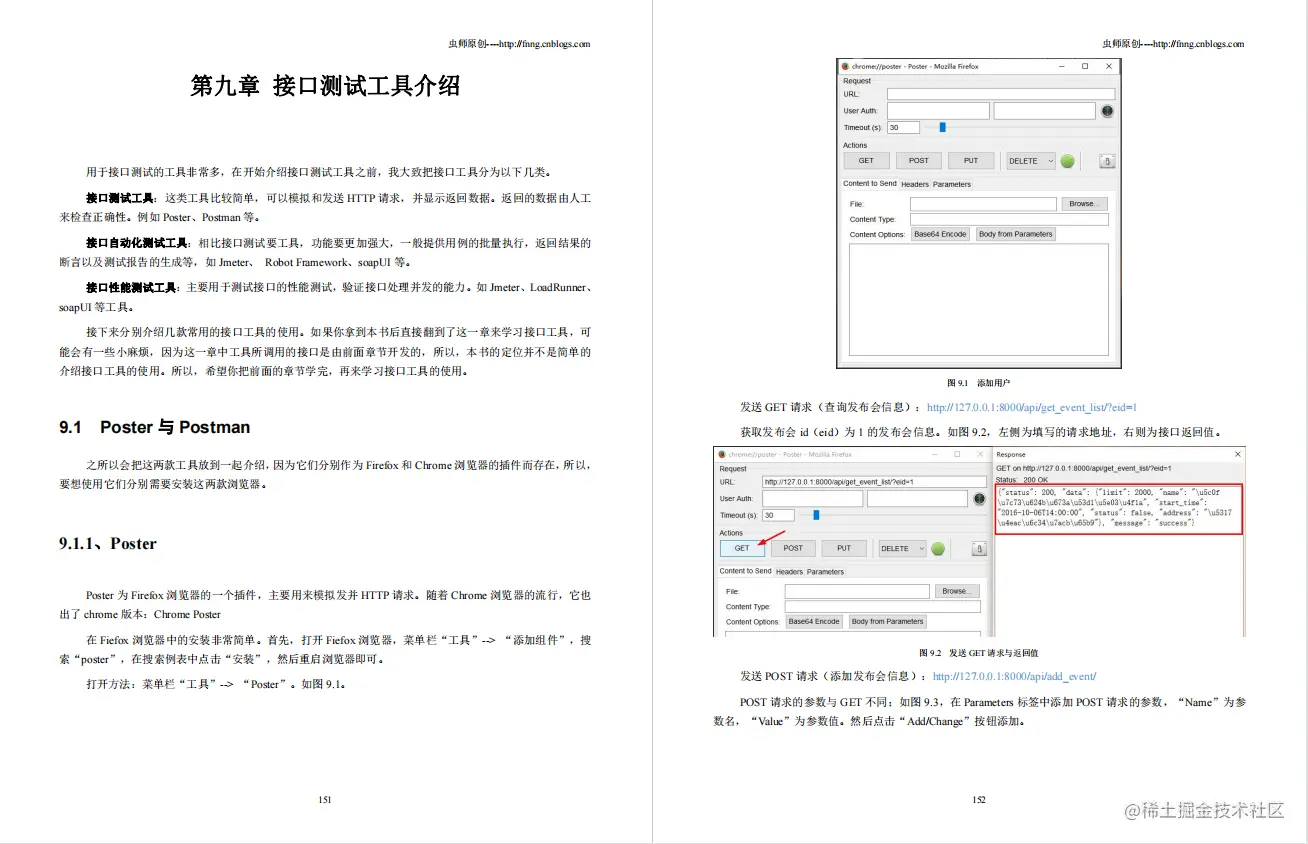Image resolution: width=1308 pixels, height=844 pixels.
Task: Switch to the Headers tab
Action: click(915, 184)
